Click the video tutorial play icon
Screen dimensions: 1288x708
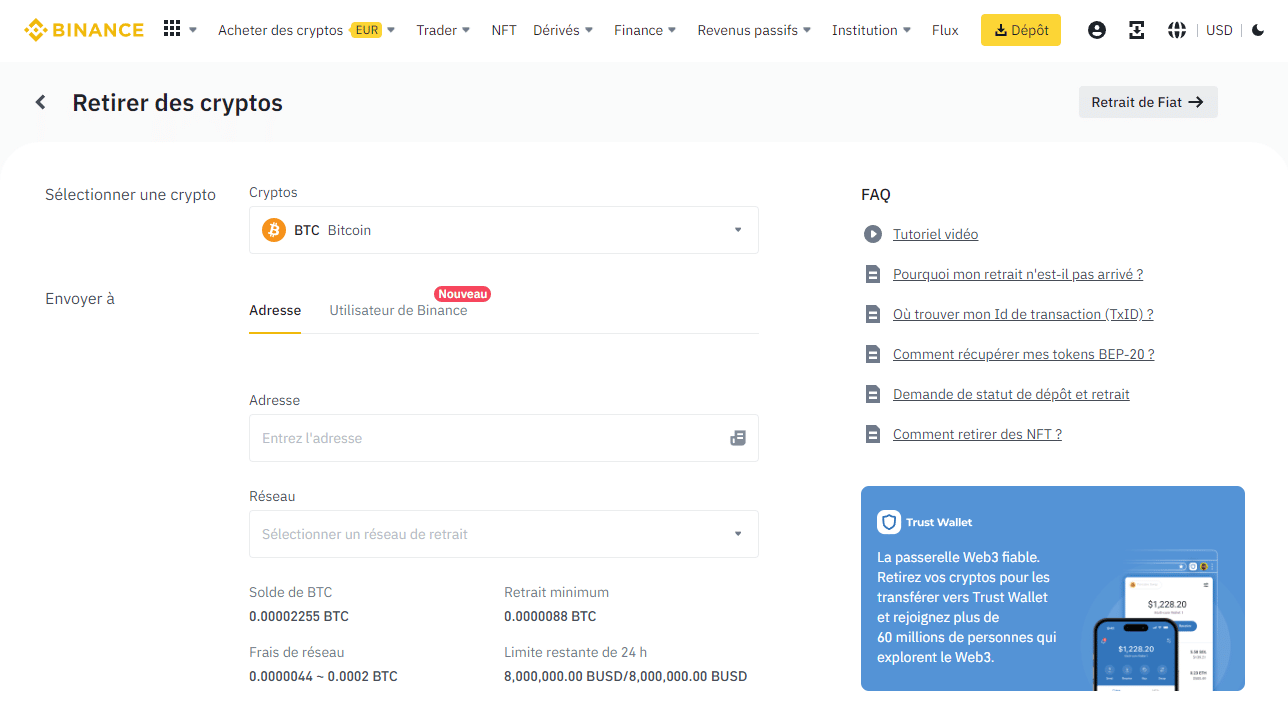pyautogui.click(x=873, y=234)
